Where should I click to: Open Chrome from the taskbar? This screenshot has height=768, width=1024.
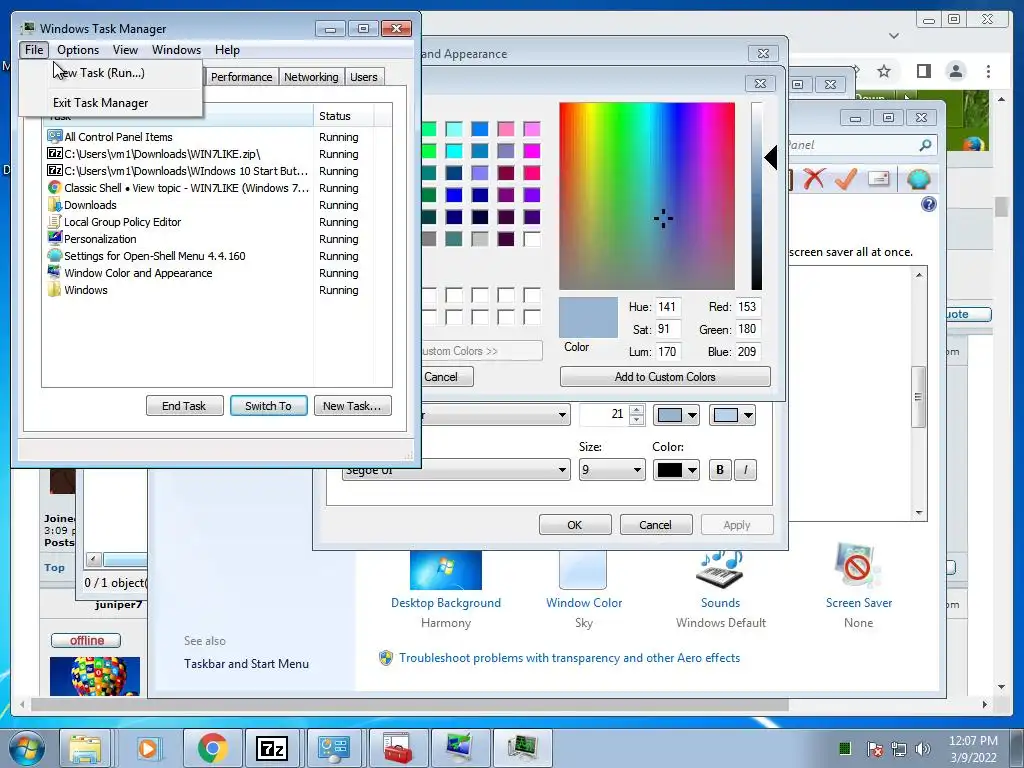point(212,748)
